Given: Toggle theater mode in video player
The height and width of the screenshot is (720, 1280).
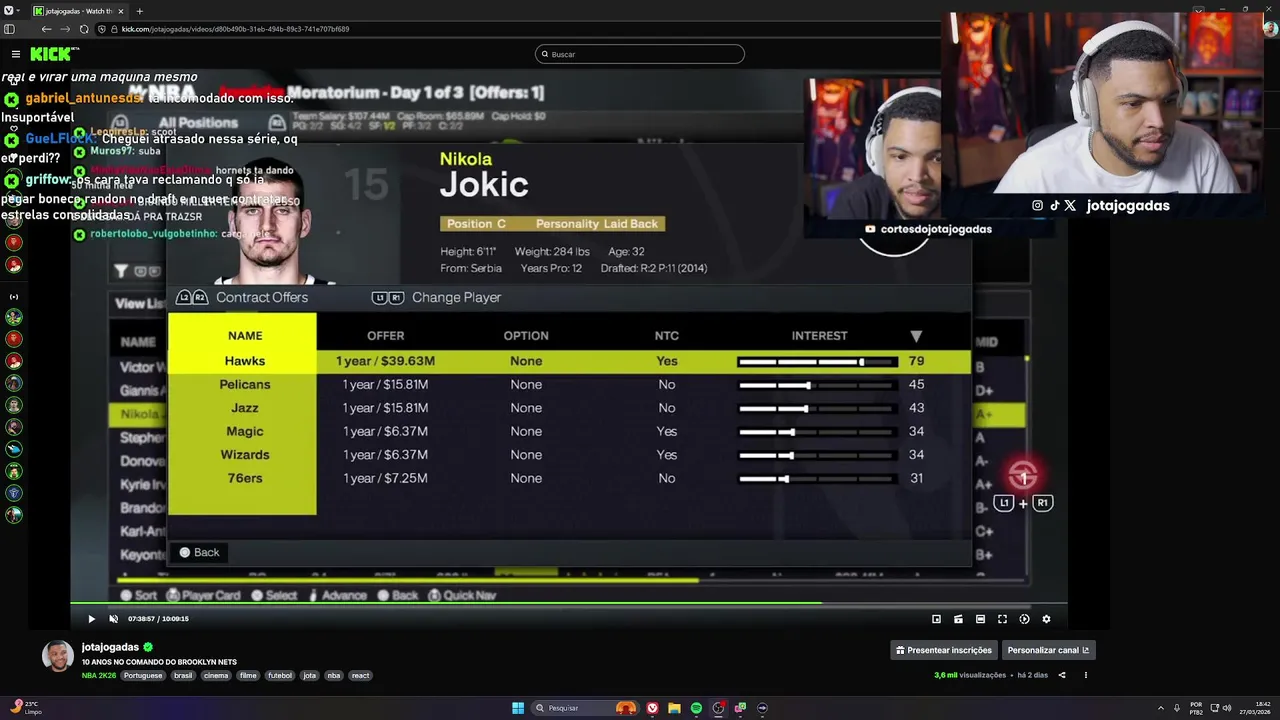Looking at the screenshot, I should 980,619.
